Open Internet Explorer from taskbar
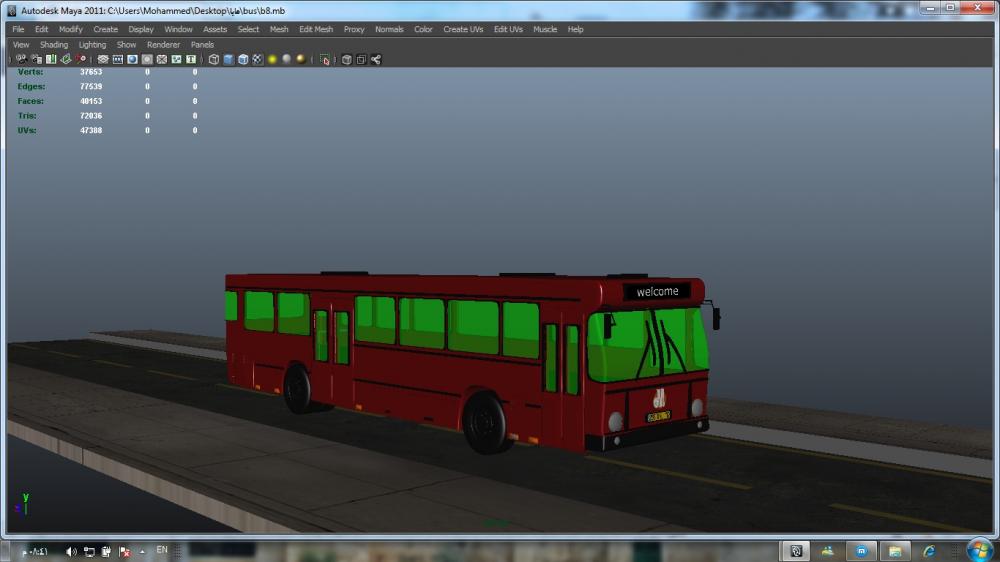This screenshot has height=562, width=1000. pyautogui.click(x=929, y=551)
